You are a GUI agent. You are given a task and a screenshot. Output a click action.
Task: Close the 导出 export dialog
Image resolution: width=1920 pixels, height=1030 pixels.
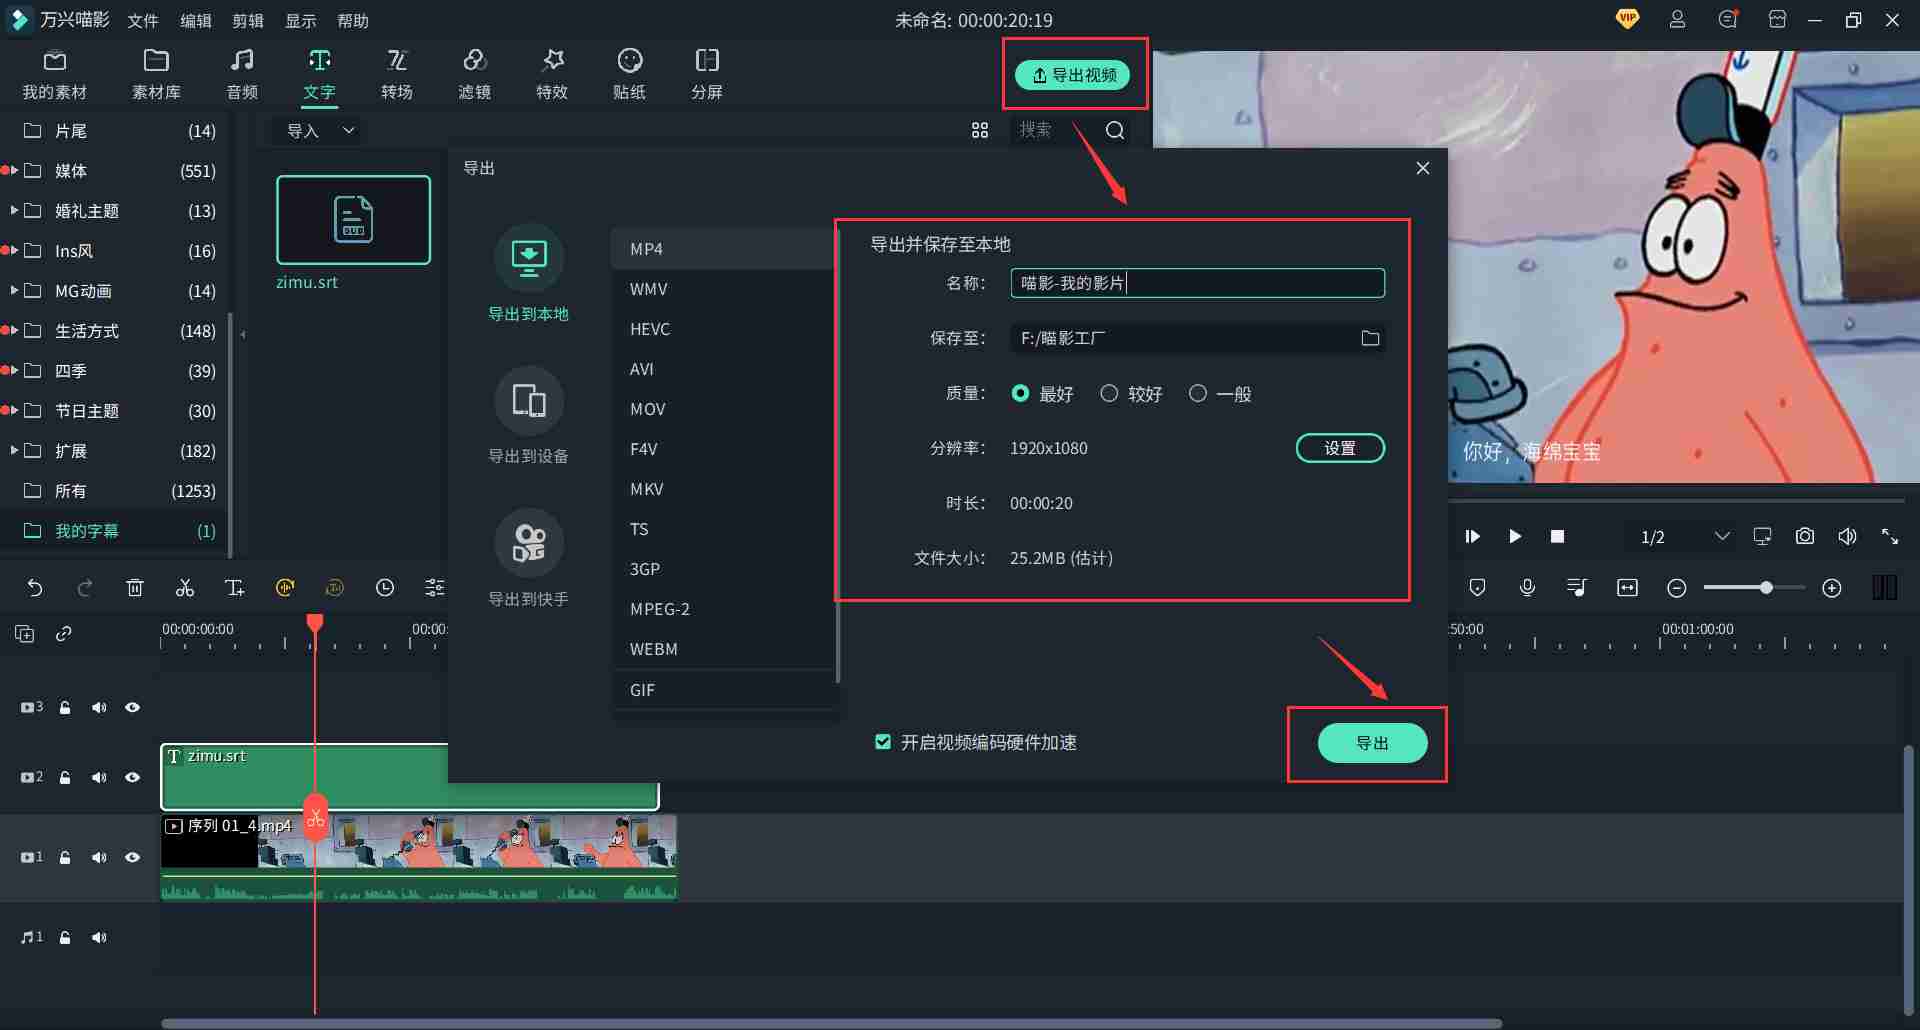[1423, 168]
